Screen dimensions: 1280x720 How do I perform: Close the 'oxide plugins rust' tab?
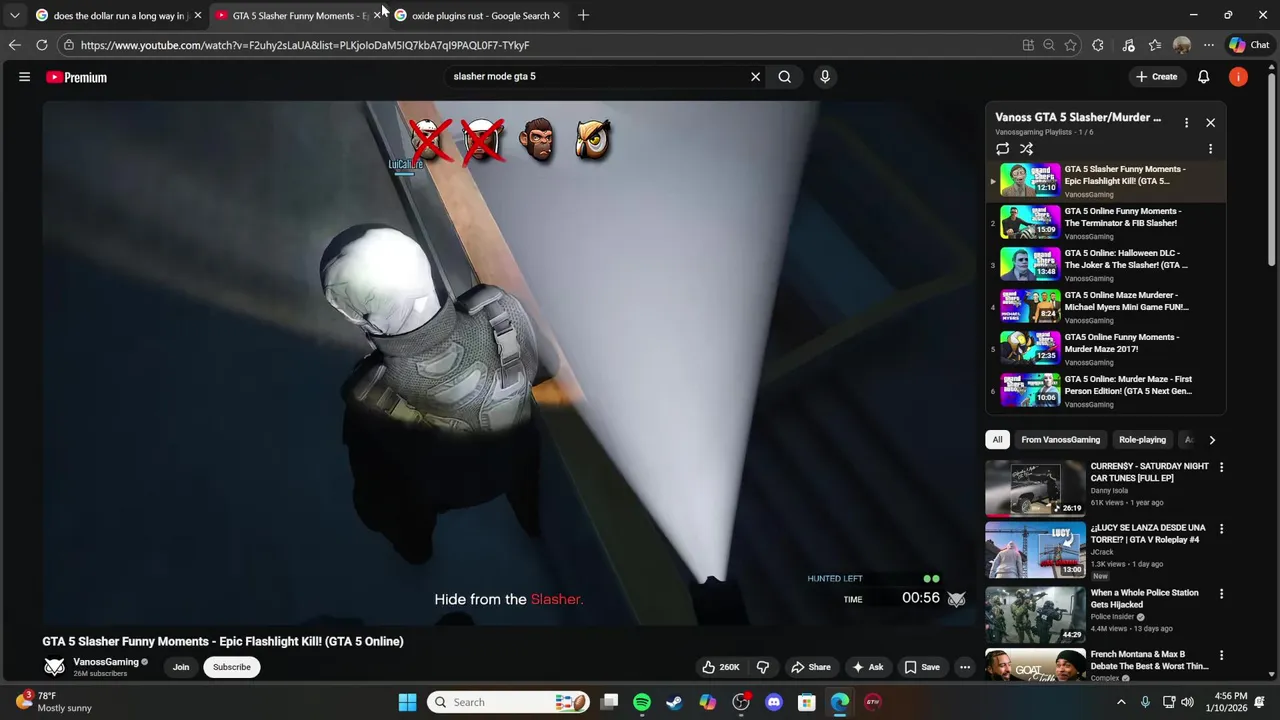click(x=556, y=15)
